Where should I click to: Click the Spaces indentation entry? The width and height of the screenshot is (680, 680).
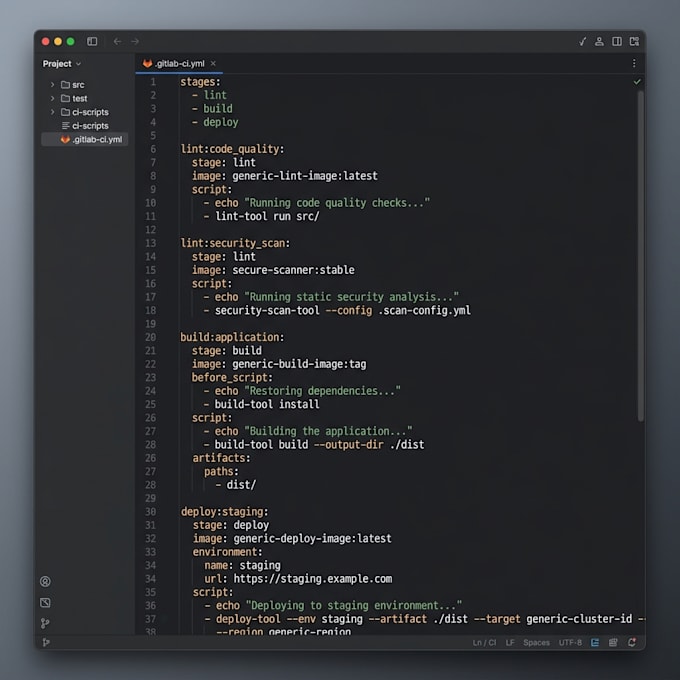(536, 642)
